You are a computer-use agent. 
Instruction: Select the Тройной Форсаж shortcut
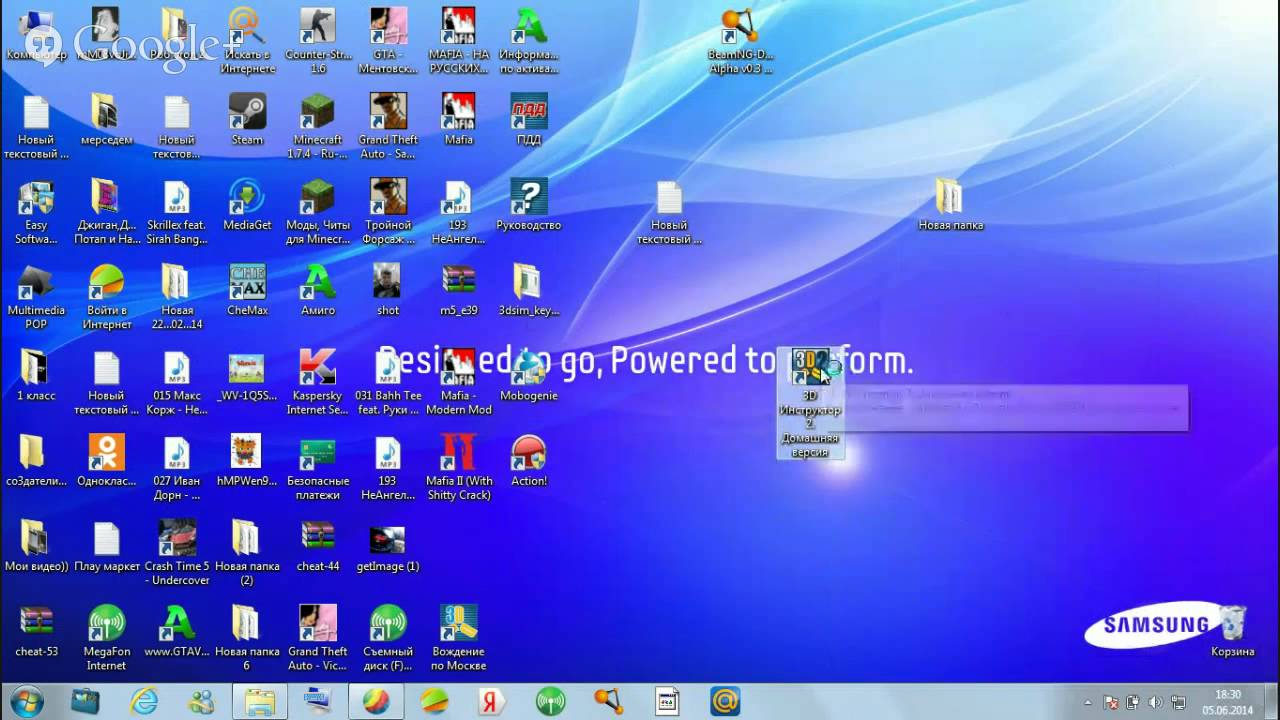tap(388, 211)
